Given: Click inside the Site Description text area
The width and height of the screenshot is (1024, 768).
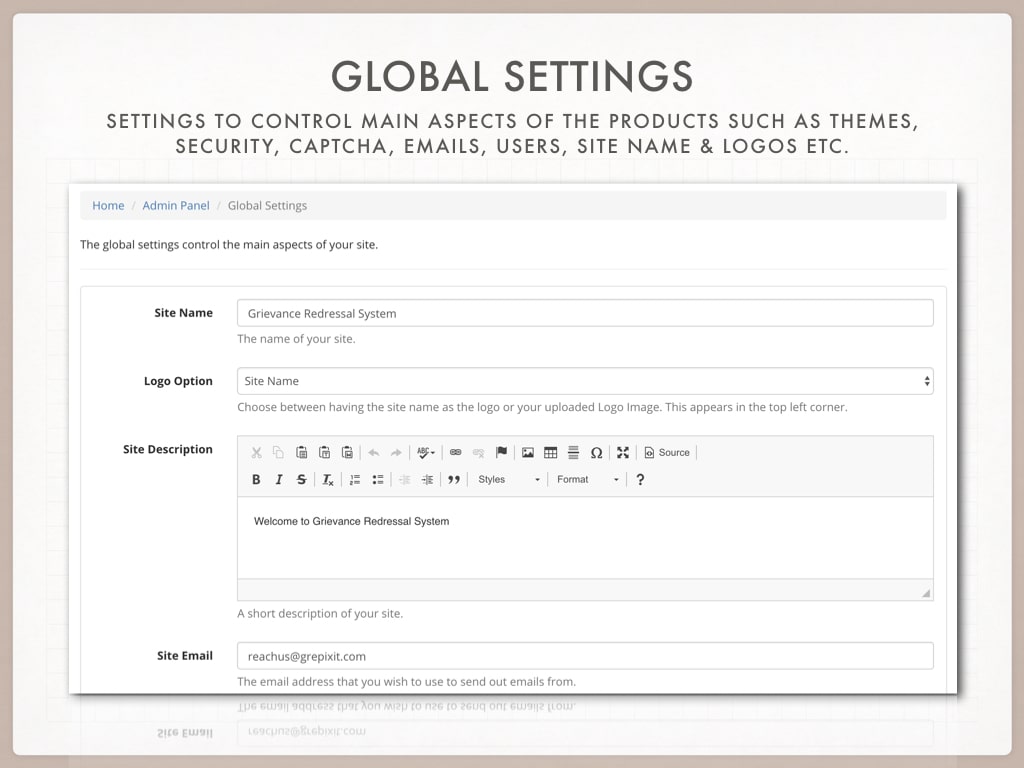Looking at the screenshot, I should pos(585,537).
